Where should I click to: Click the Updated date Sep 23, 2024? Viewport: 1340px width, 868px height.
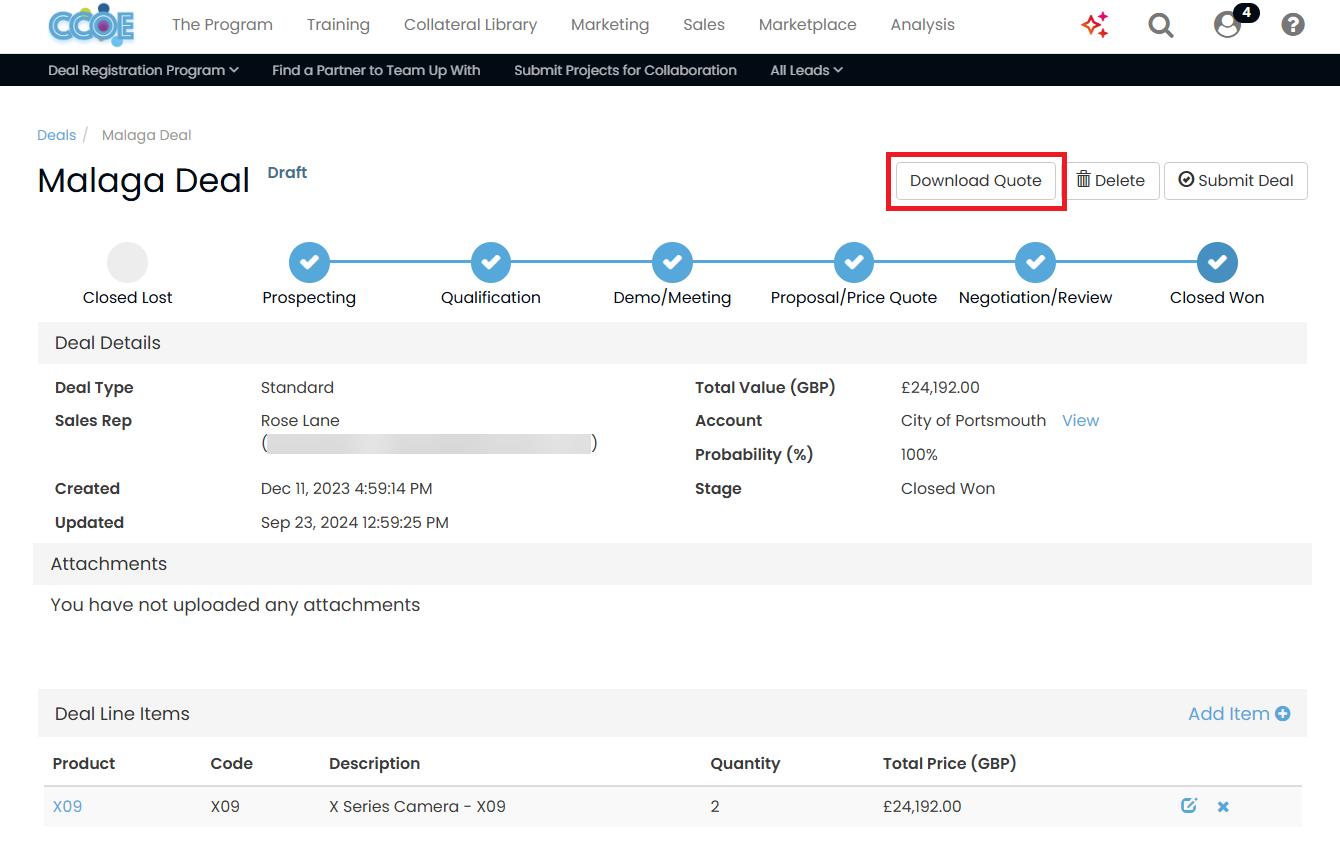click(355, 523)
